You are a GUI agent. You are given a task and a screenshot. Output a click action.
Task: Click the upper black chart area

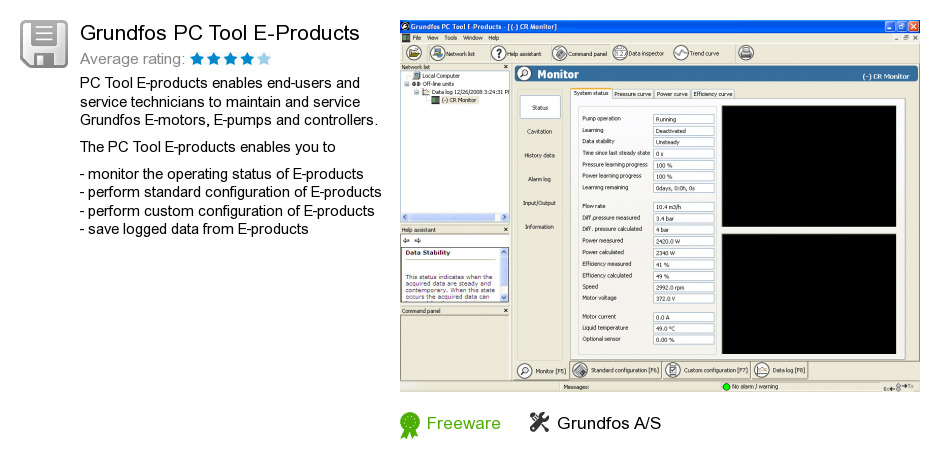click(x=809, y=166)
